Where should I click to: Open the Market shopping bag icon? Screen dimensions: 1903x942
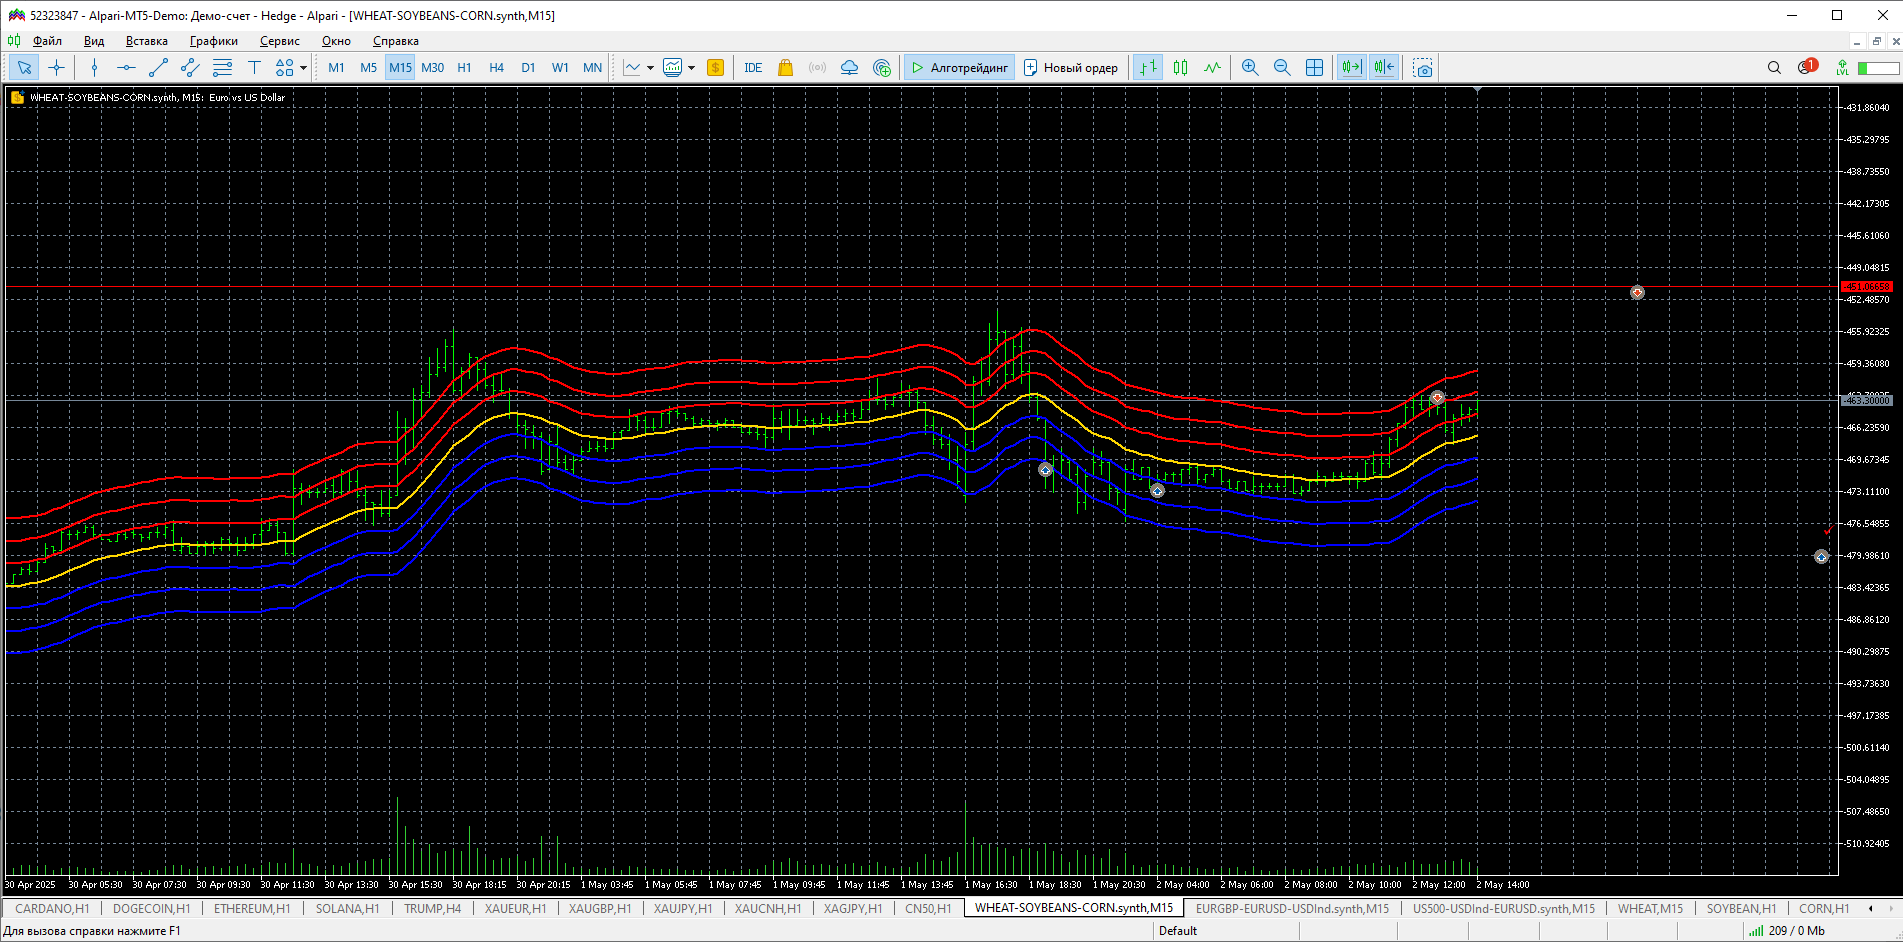[x=785, y=68]
